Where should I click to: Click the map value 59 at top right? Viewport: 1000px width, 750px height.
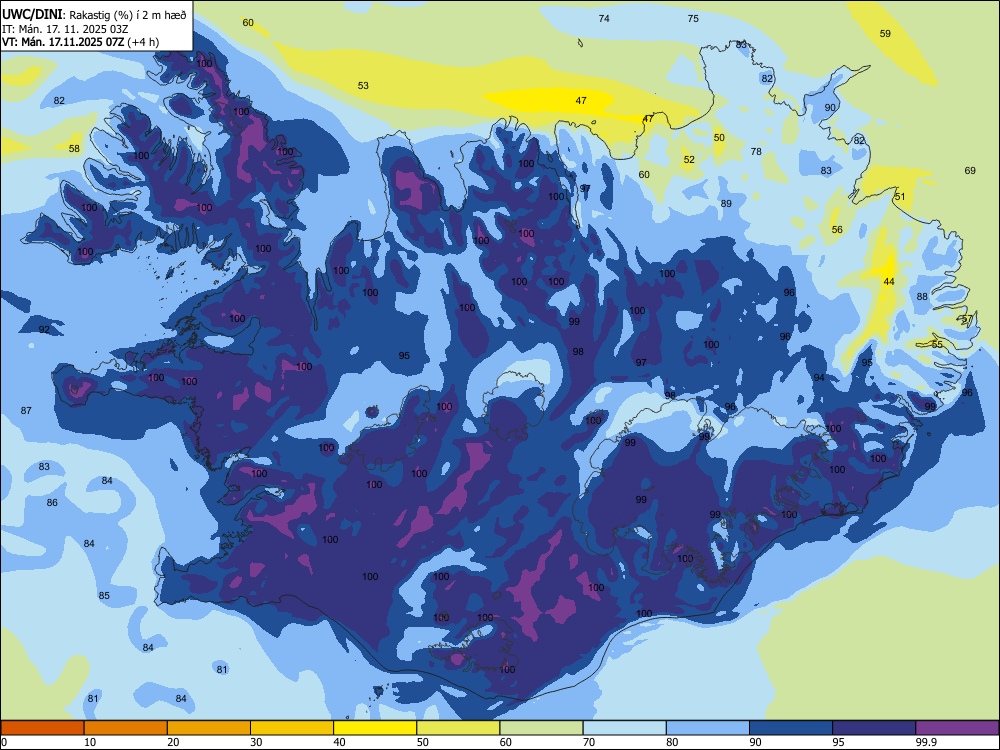[885, 33]
